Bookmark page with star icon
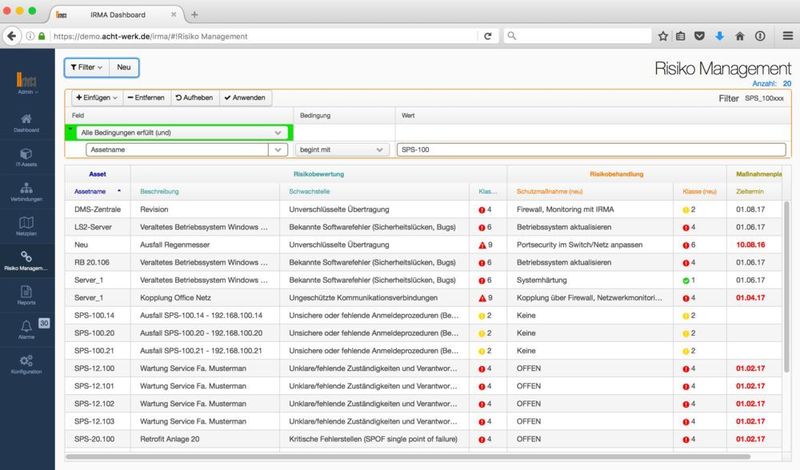This screenshot has height=470, width=800. click(663, 36)
